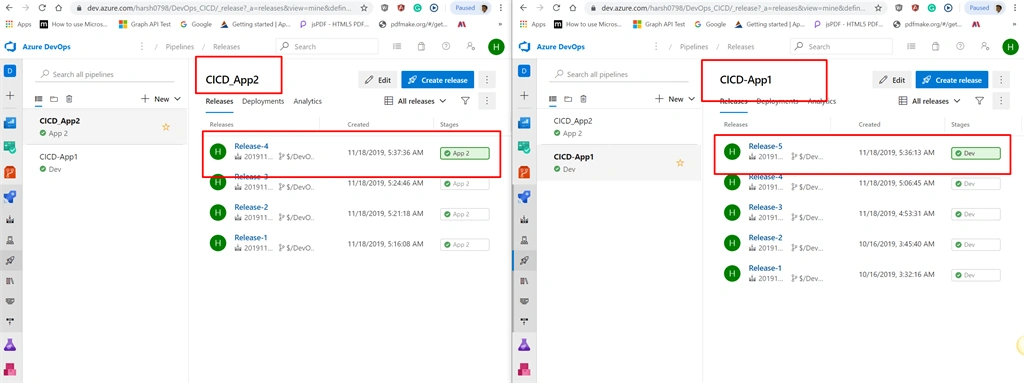Screen dimensions: 1024x383
Task: Open Releases rocket icon in CICD_App2 window sidebar
Action: [x=10, y=260]
